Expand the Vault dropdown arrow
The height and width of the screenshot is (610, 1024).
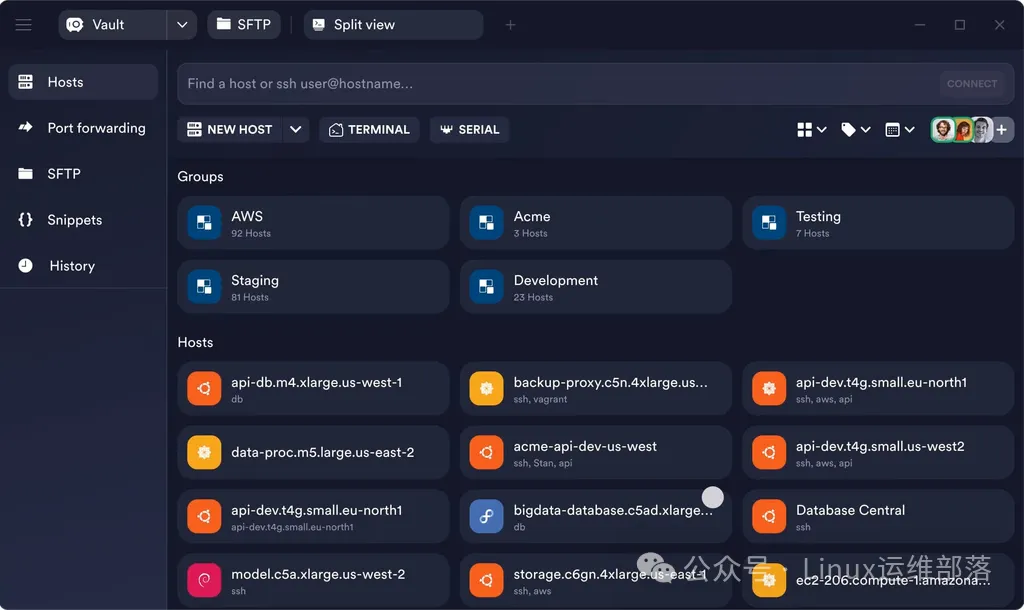tap(182, 25)
